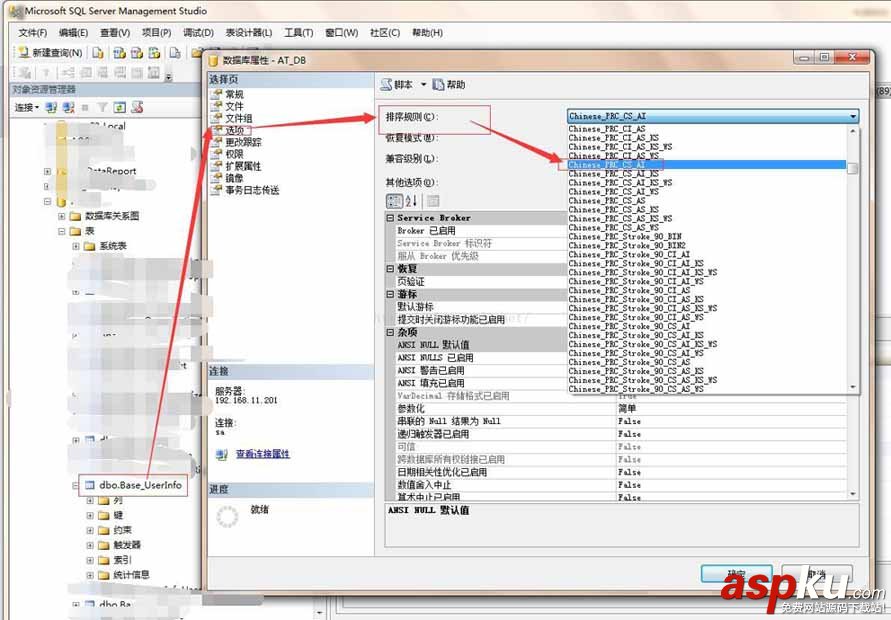Select the 事务日志传送 page
Viewport: 891px width, 620px height.
[252, 190]
